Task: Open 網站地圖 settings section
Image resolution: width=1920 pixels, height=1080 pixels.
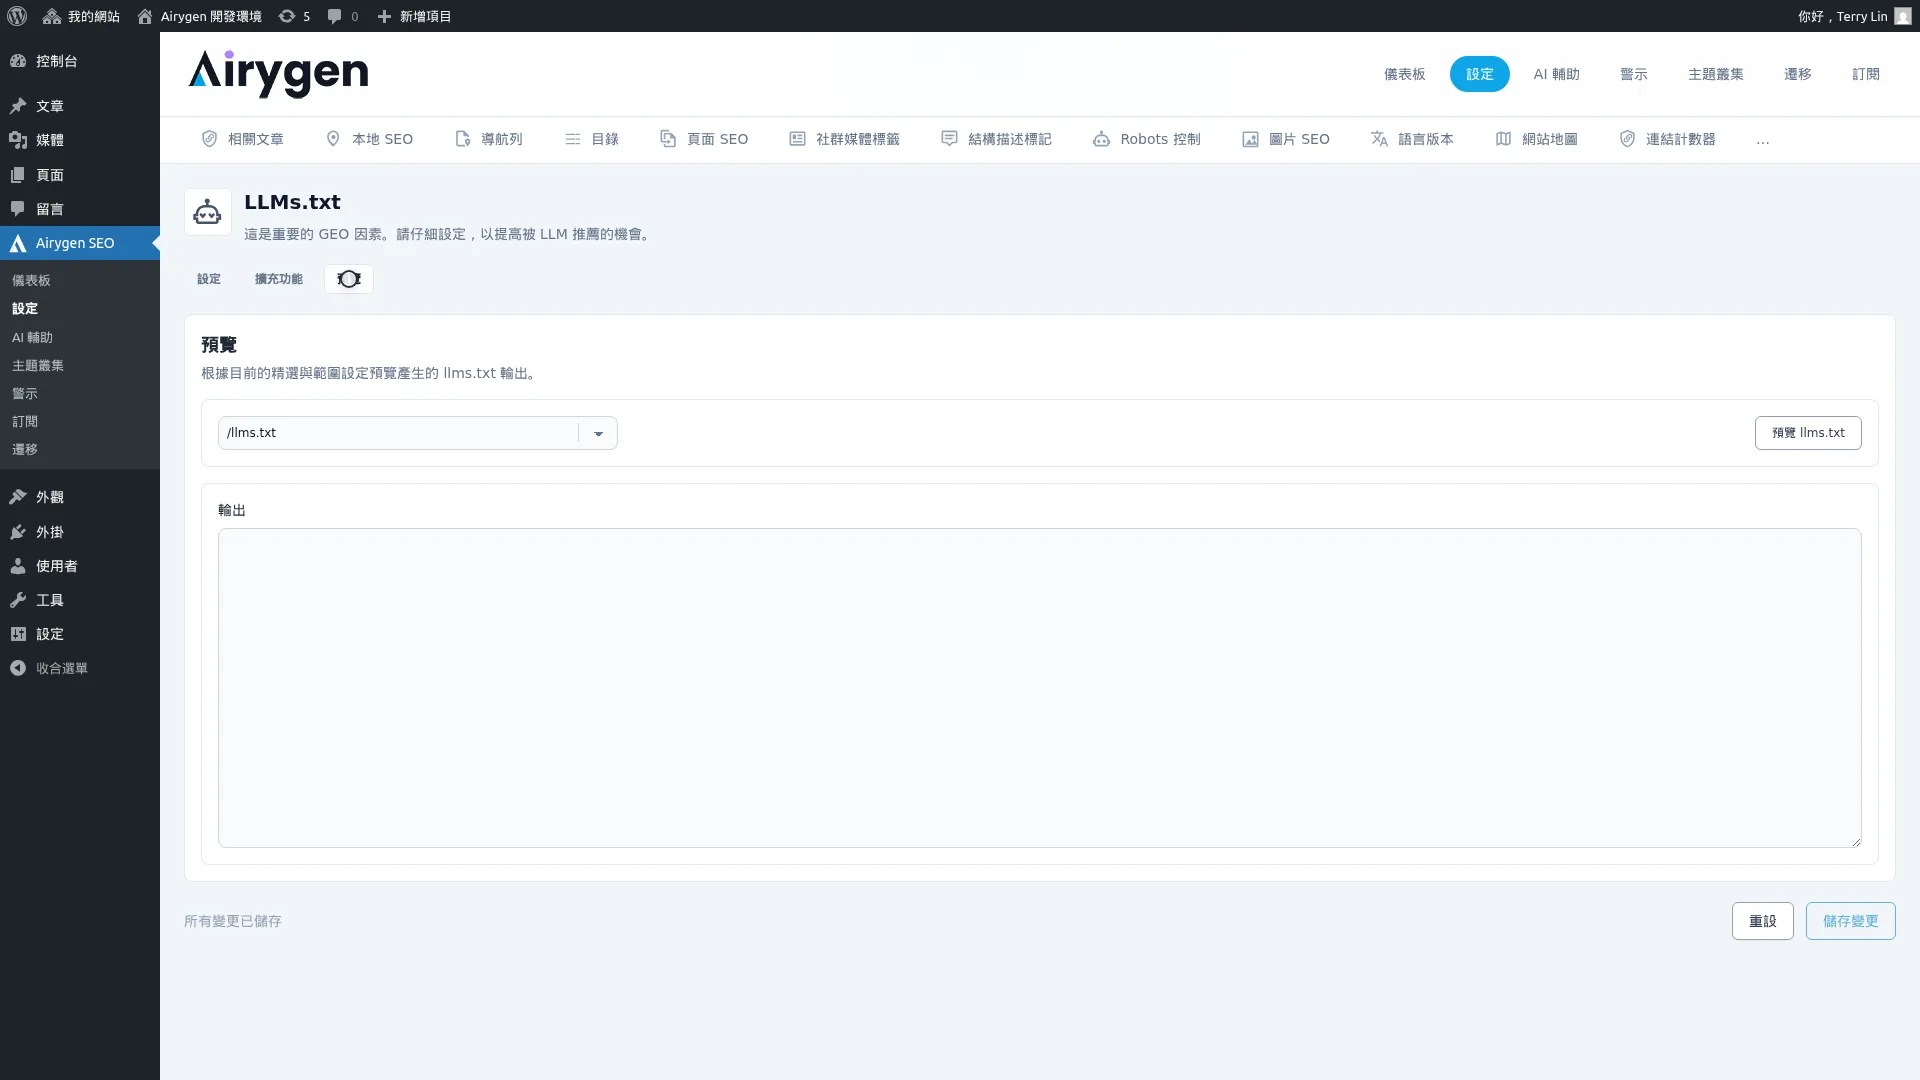Action: coord(1536,139)
